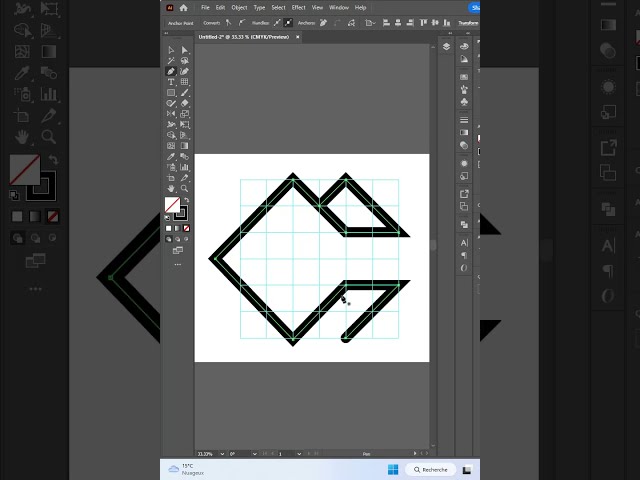The height and width of the screenshot is (480, 640).
Task: Select the Eyedropper tool
Action: 171,156
